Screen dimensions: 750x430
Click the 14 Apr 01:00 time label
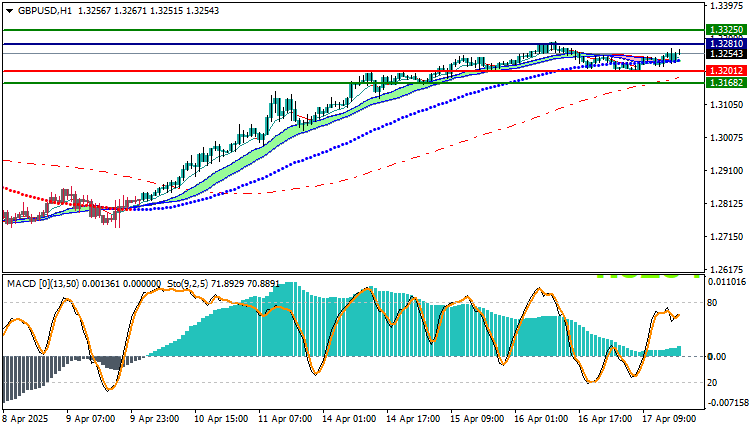[x=349, y=419]
